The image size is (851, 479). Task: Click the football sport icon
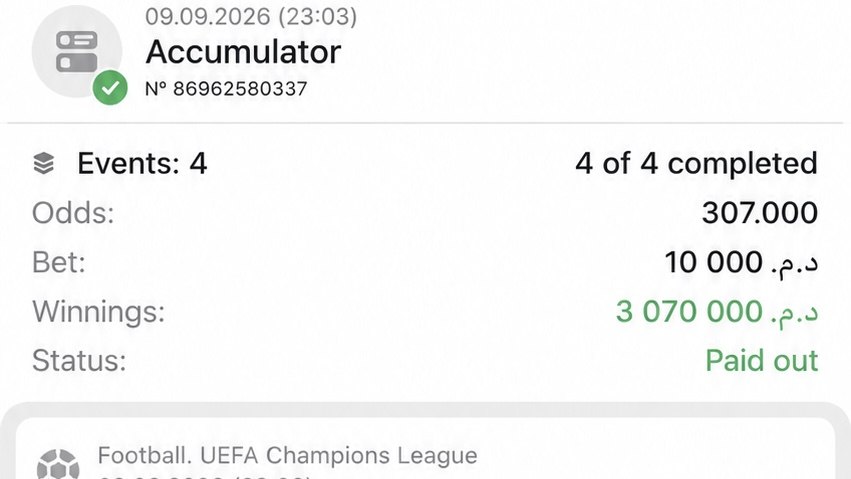coord(58,464)
